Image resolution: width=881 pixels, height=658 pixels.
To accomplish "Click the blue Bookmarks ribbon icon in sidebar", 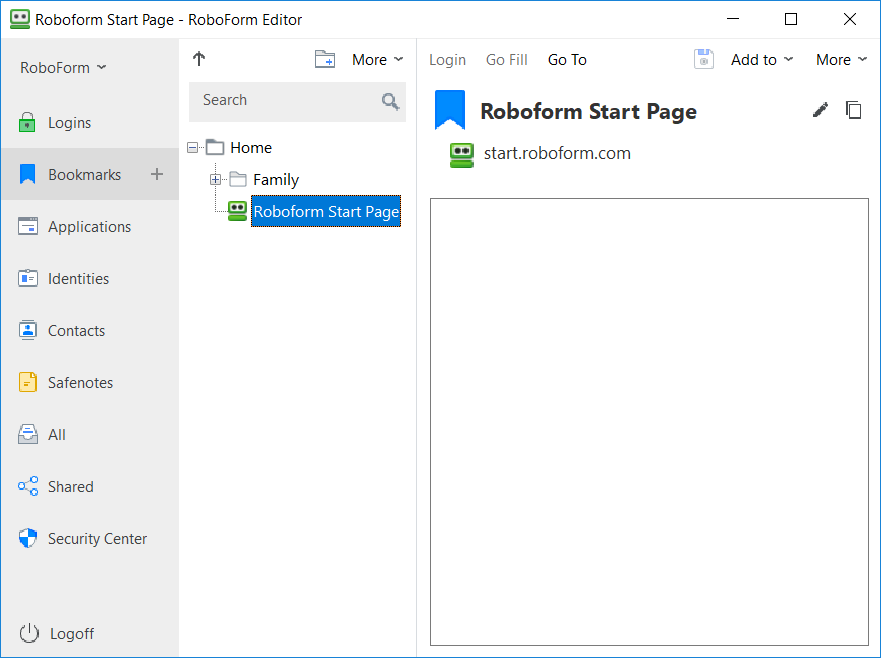I will coord(27,174).
